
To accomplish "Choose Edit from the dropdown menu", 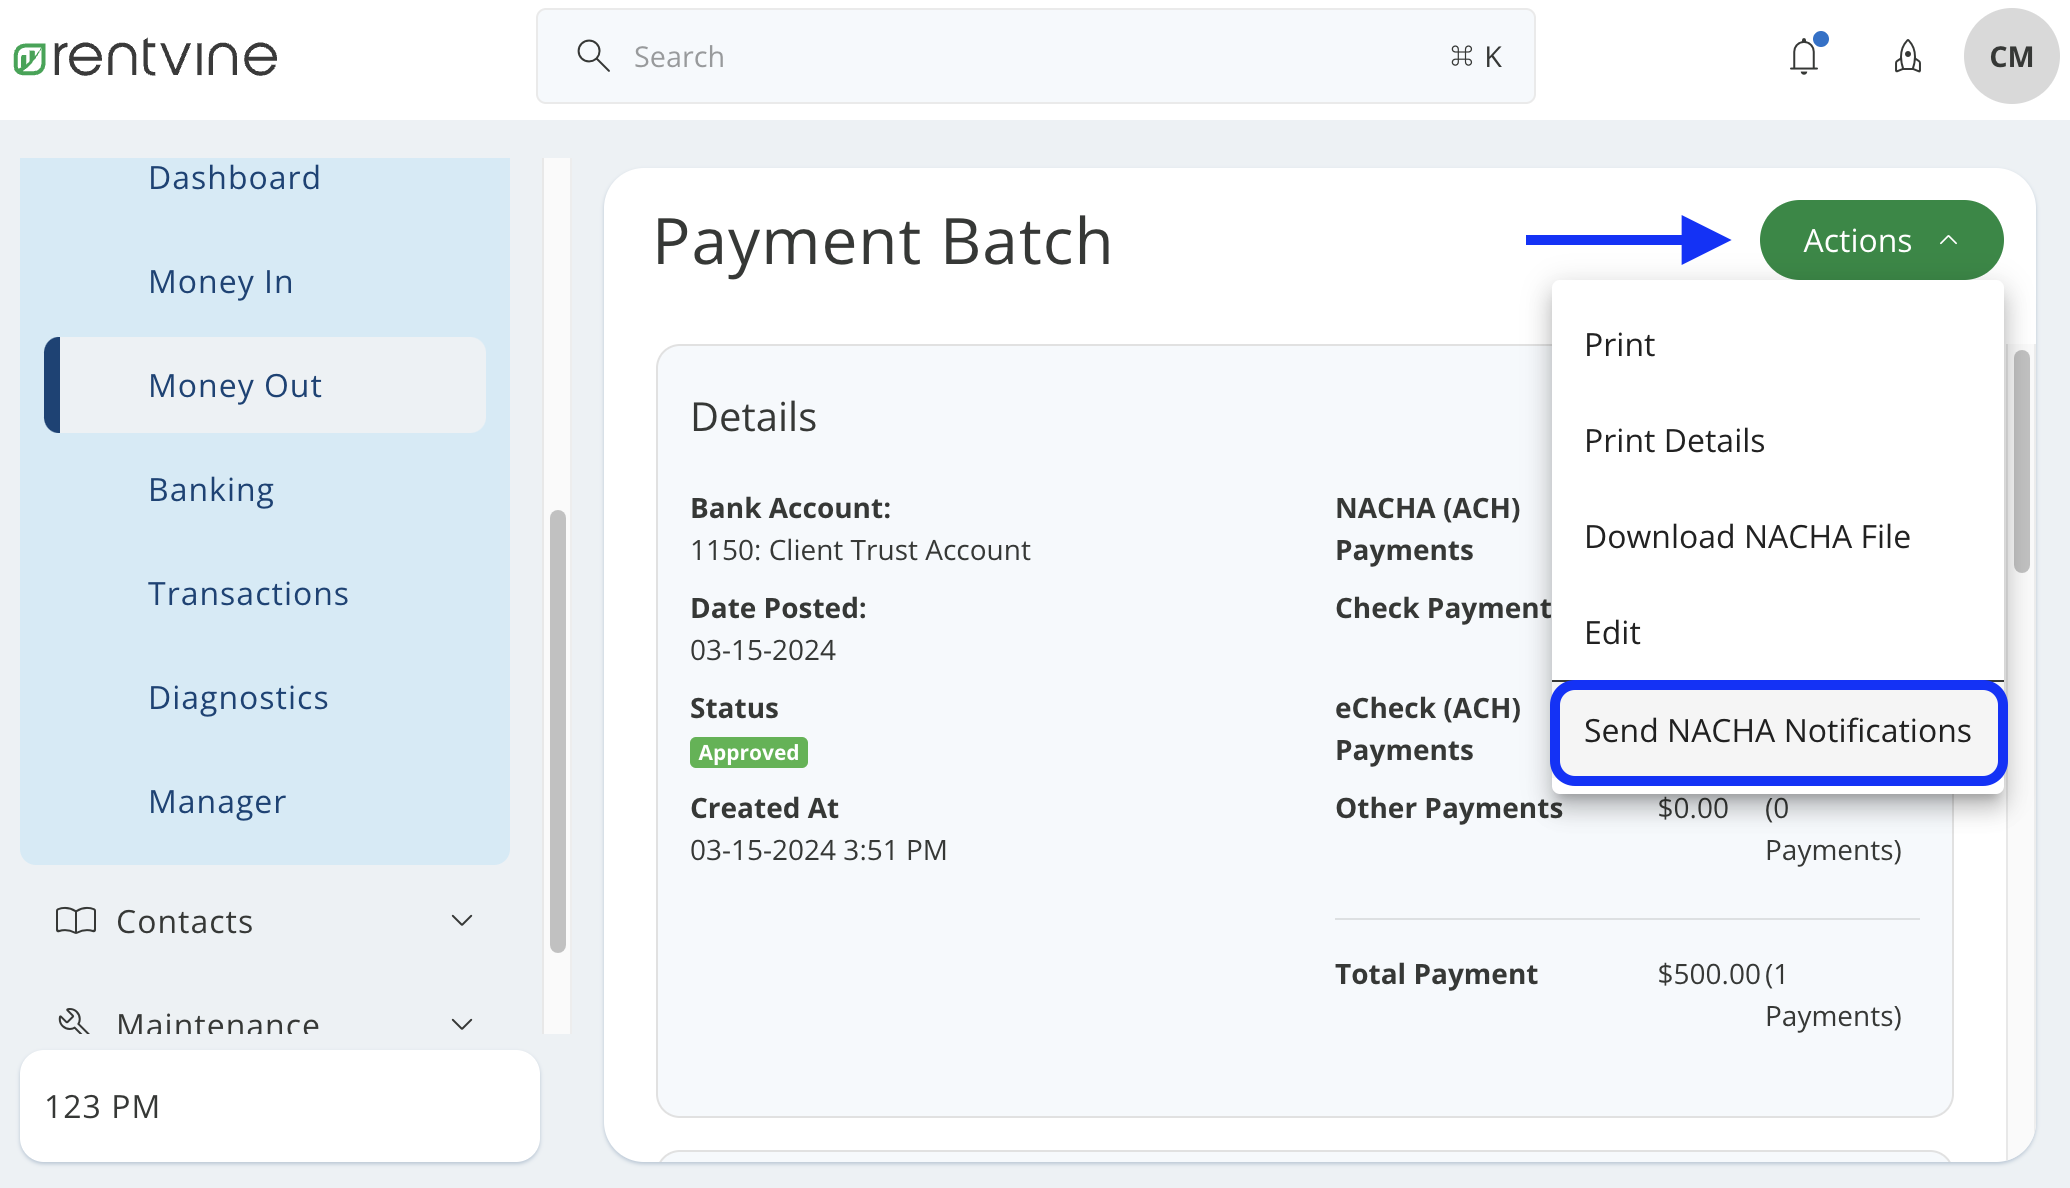I will pyautogui.click(x=1611, y=632).
